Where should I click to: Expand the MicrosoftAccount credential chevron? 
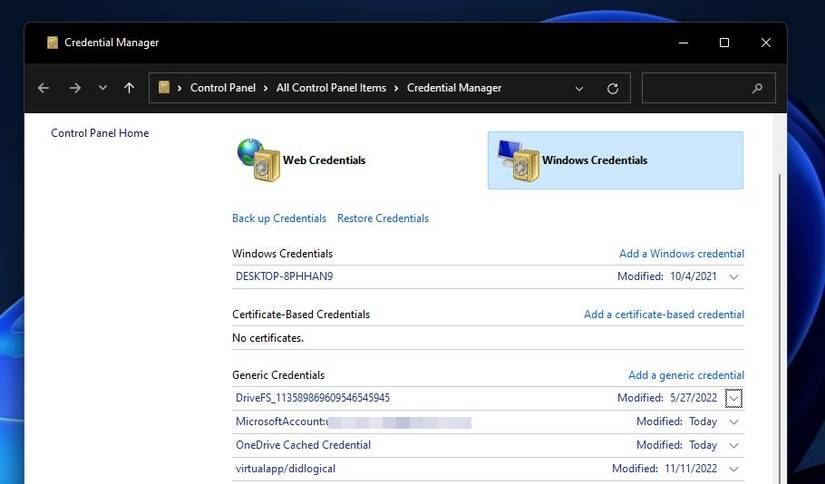734,422
